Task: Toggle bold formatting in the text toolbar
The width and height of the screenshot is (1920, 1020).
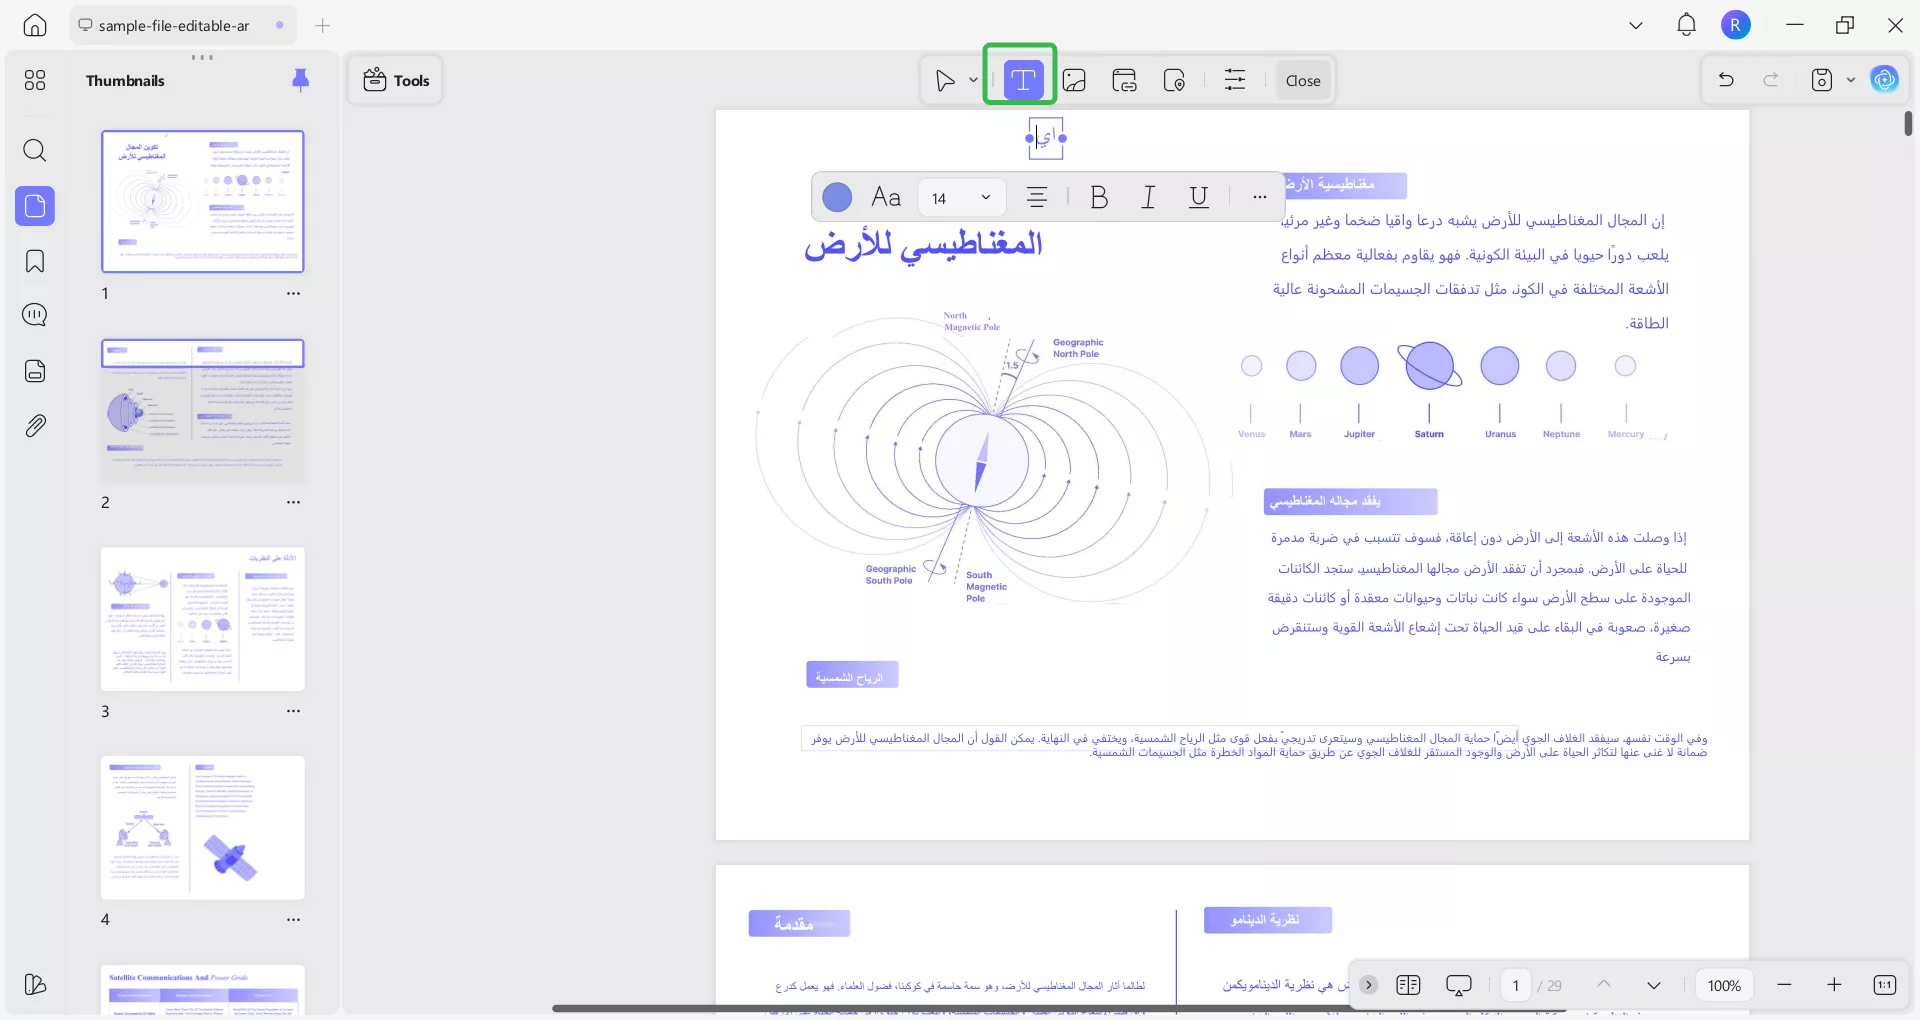Action: point(1099,197)
